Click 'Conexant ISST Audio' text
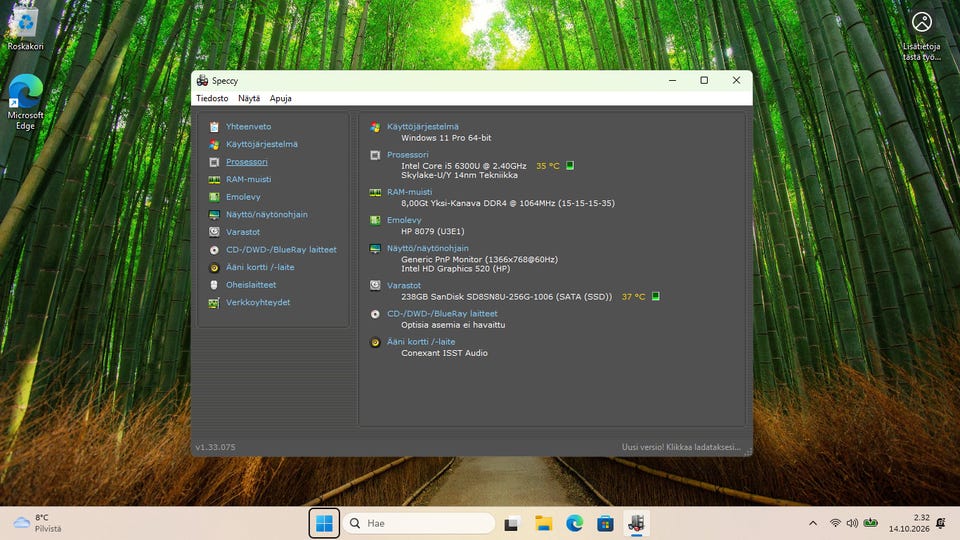This screenshot has height=540, width=960. point(444,353)
